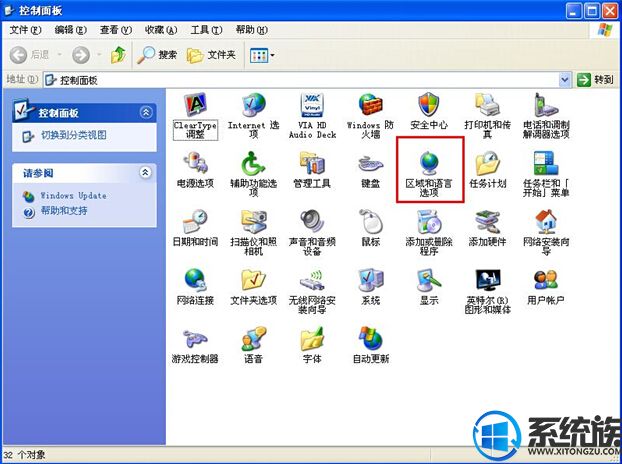Open 无线网络安装向导 icon

(x=312, y=280)
